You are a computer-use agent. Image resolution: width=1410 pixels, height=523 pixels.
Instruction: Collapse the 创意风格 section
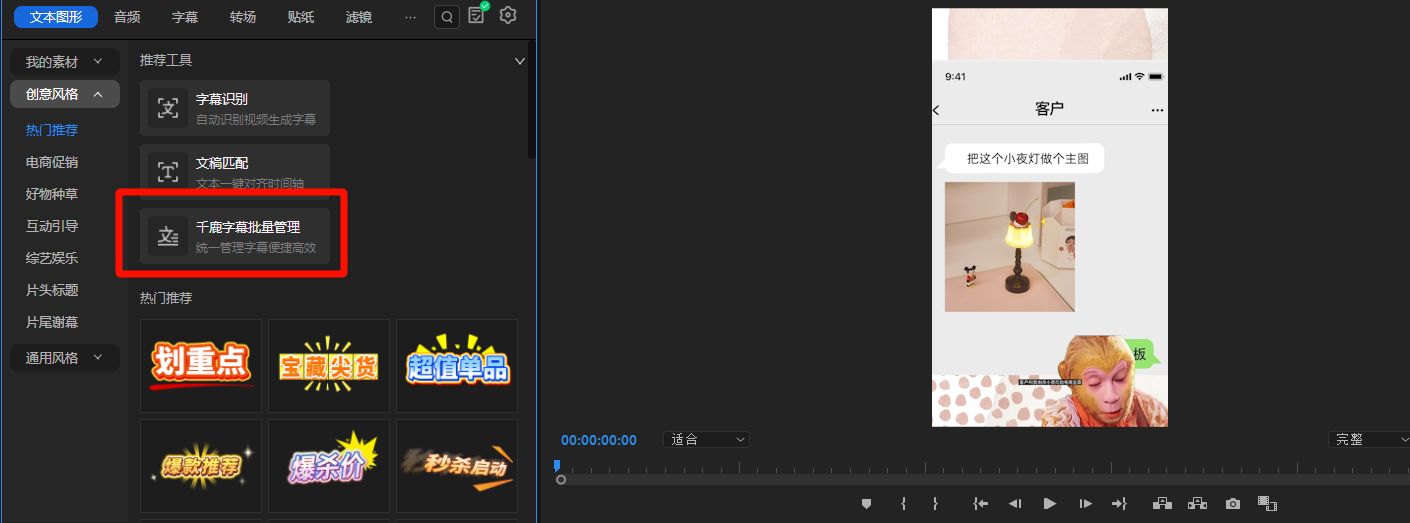(65, 94)
